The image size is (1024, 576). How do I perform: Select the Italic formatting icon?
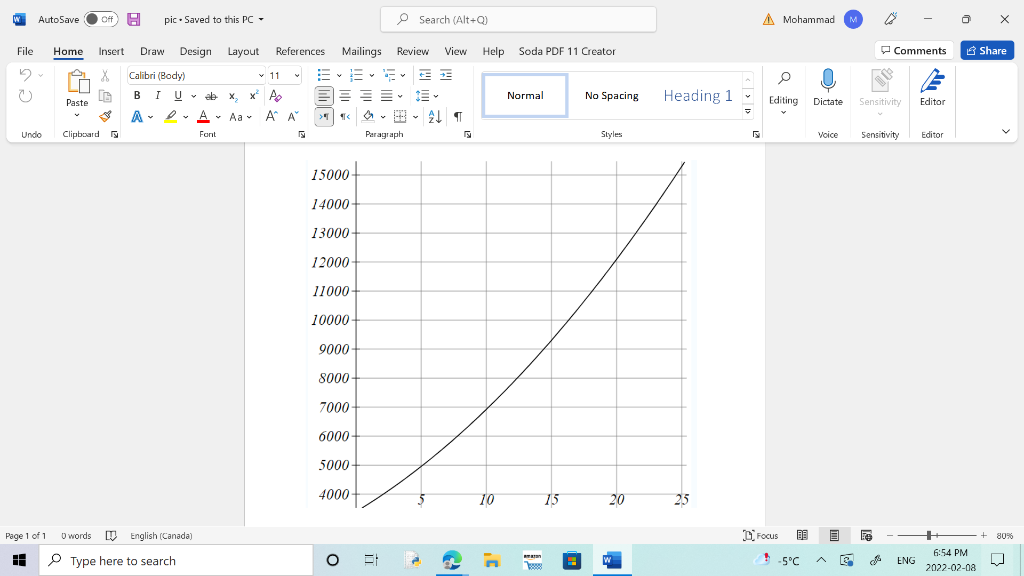point(156,95)
